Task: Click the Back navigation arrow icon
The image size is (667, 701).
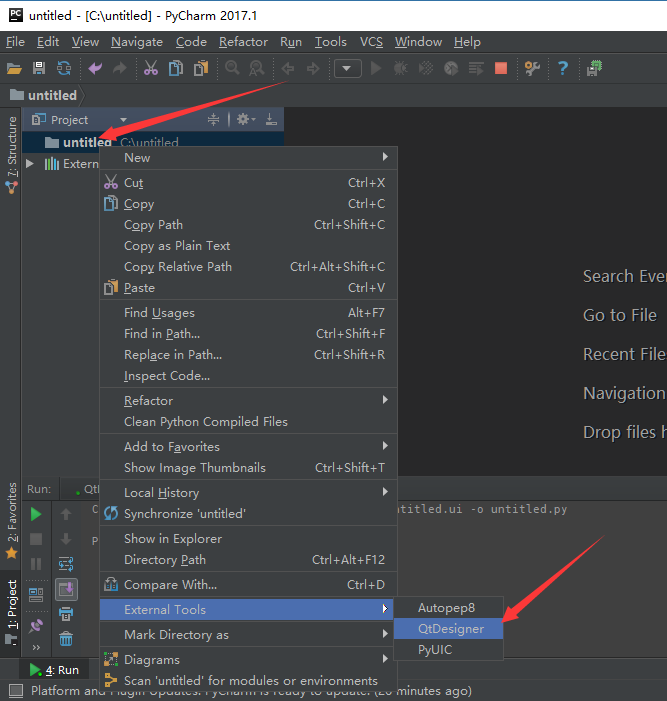Action: point(287,68)
